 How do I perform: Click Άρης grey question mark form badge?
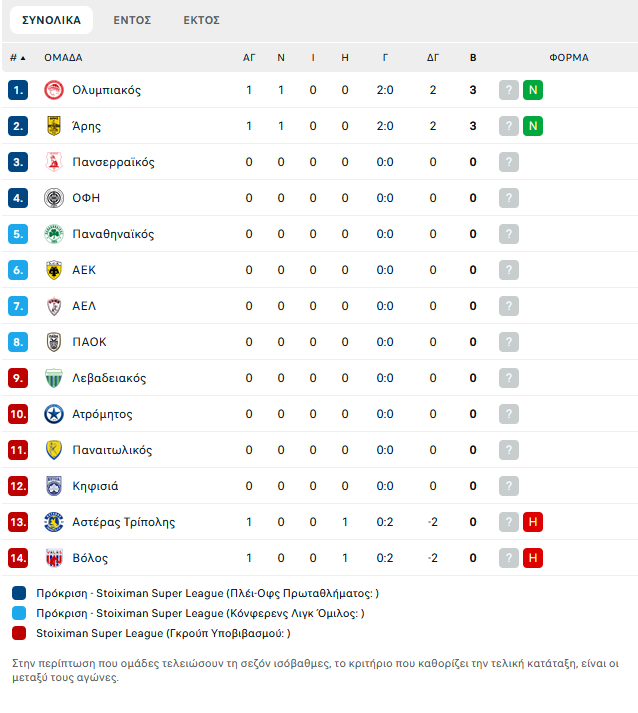509,126
